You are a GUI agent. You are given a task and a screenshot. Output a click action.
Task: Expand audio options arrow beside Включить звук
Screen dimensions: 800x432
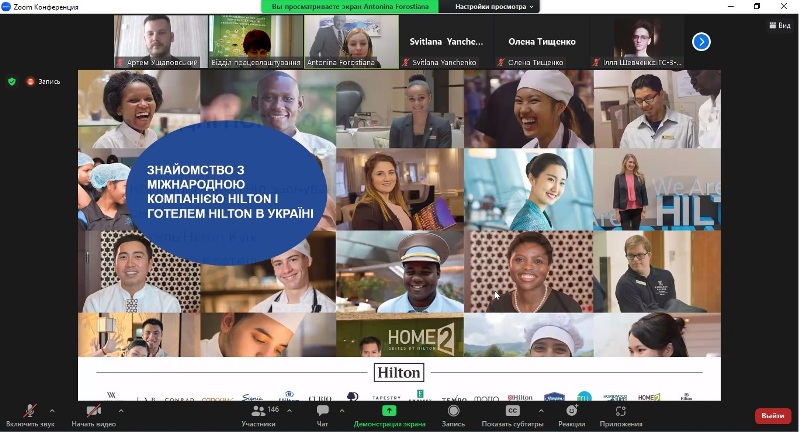click(52, 411)
